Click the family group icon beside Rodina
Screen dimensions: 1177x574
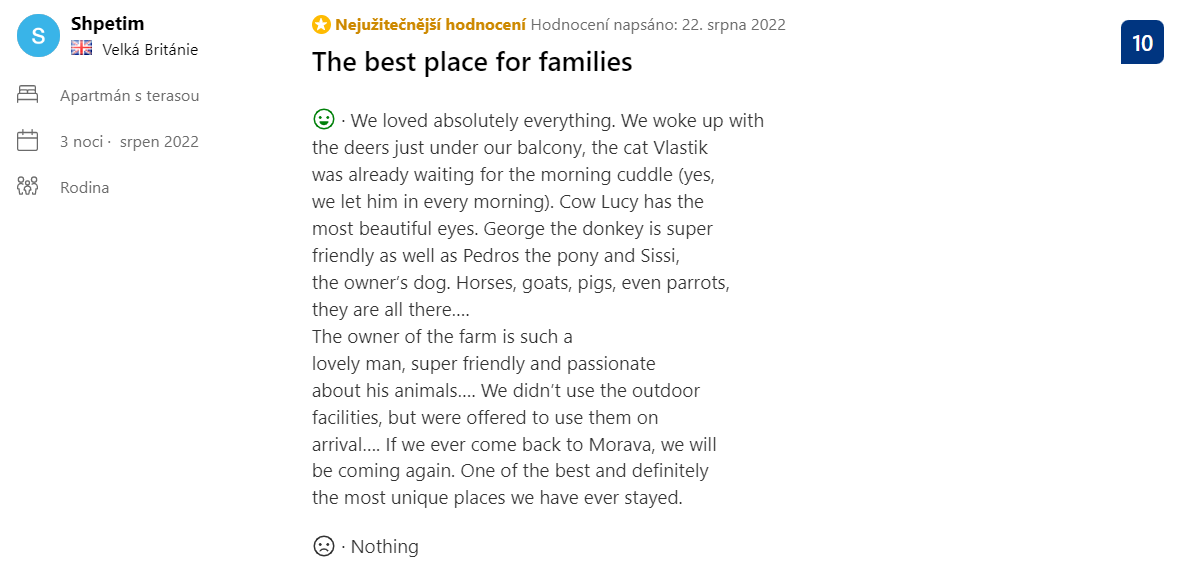[x=27, y=187]
